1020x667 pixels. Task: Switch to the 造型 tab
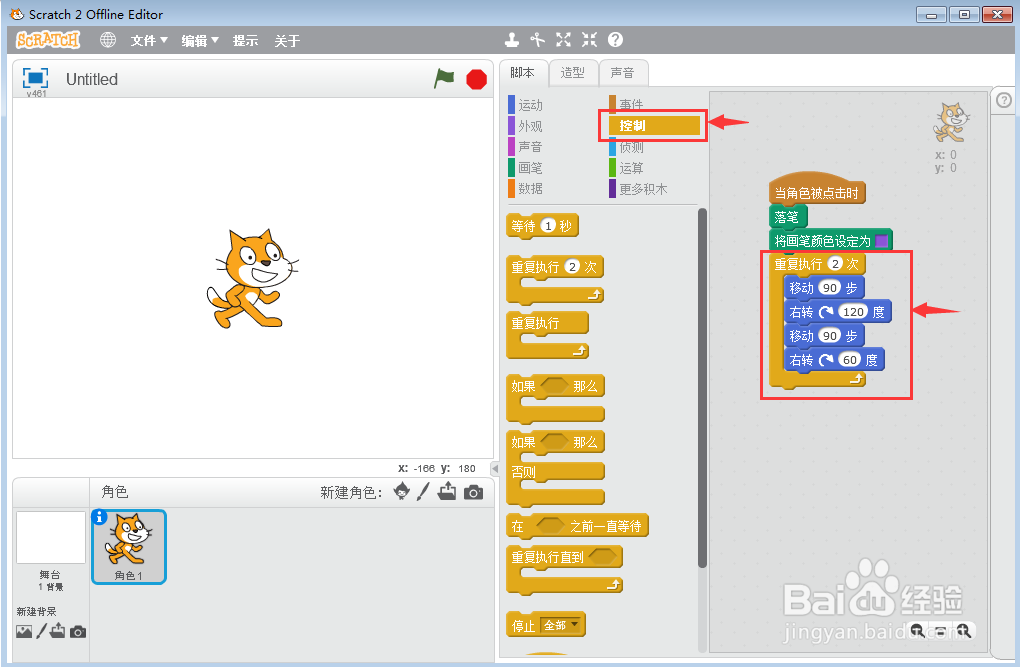[573, 72]
